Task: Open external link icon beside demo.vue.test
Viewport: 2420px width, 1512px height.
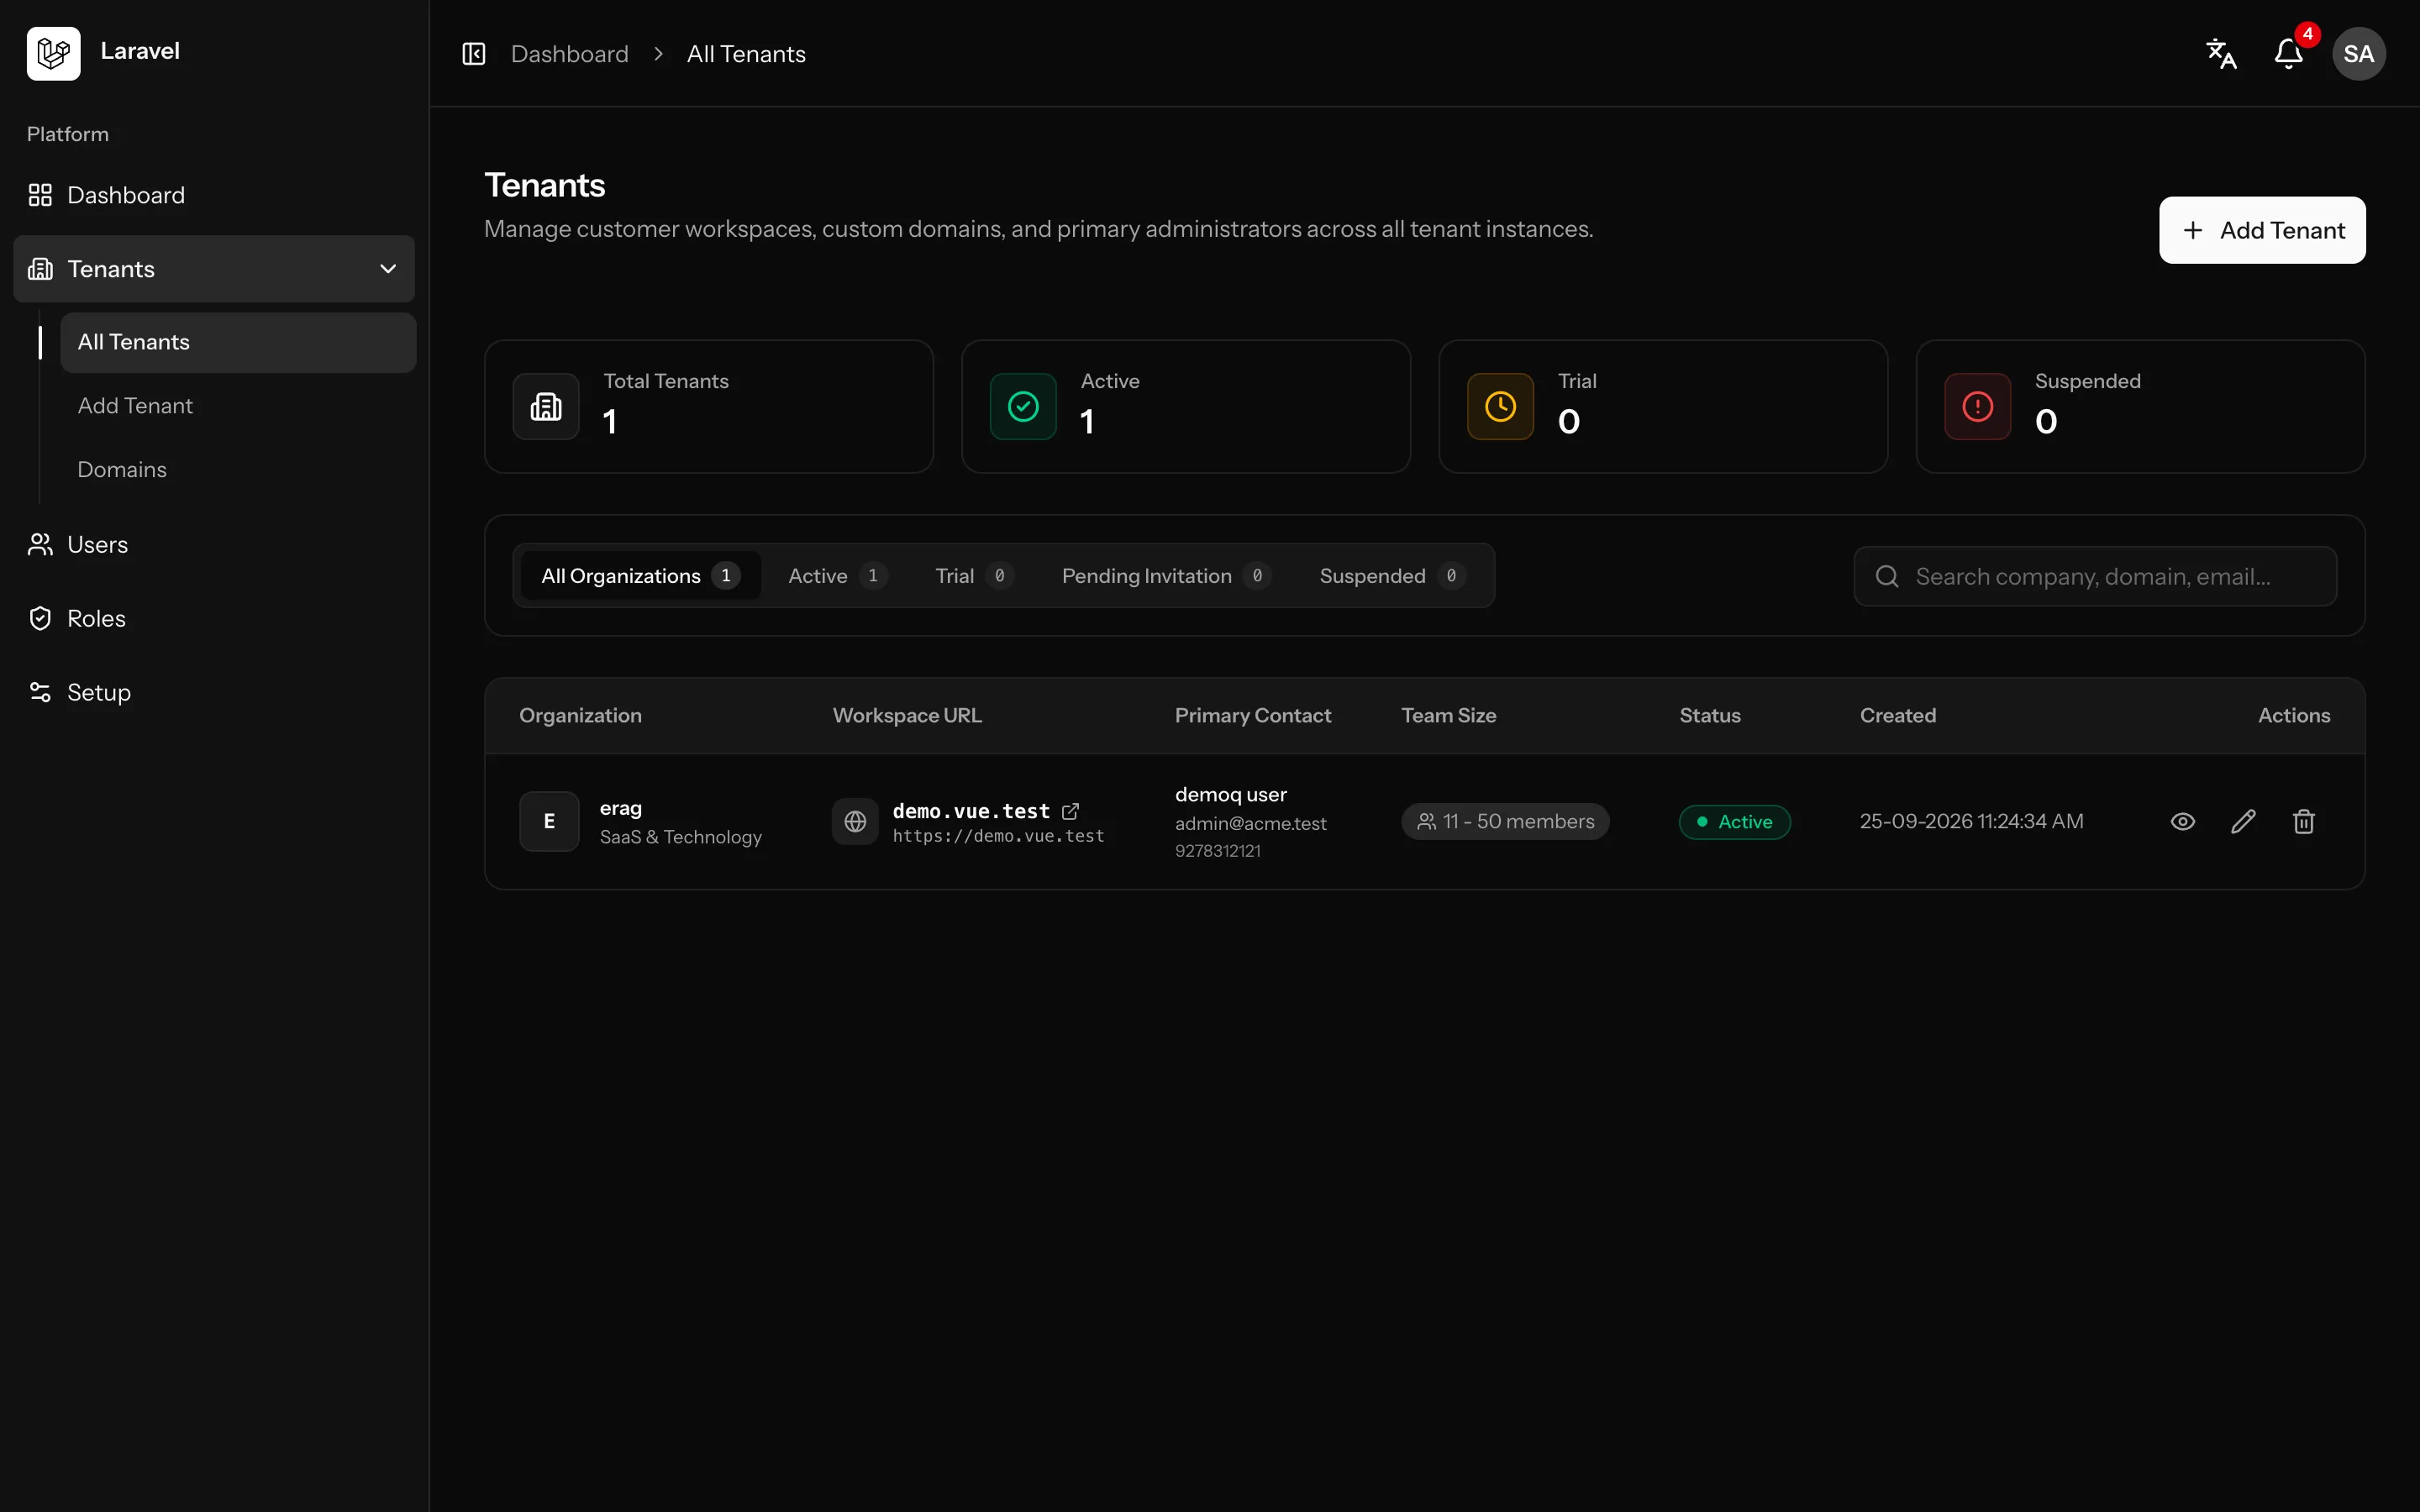Action: (1070, 811)
